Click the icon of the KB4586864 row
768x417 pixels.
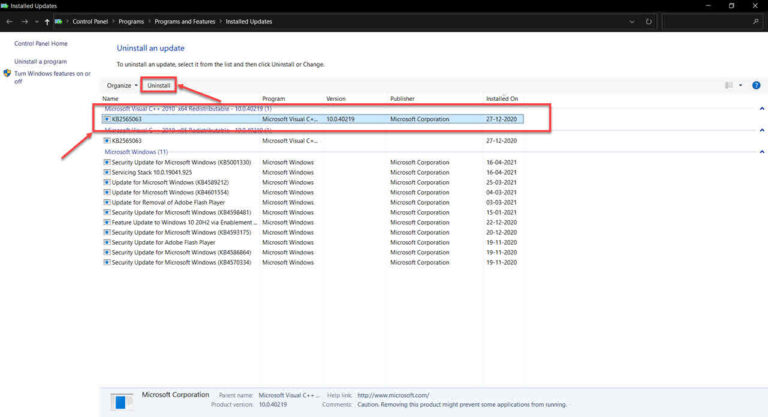(x=107, y=252)
